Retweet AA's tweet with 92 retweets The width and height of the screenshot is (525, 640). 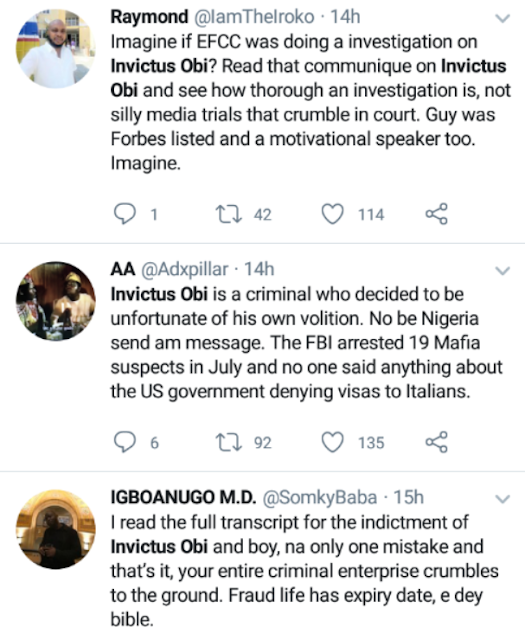pyautogui.click(x=229, y=442)
